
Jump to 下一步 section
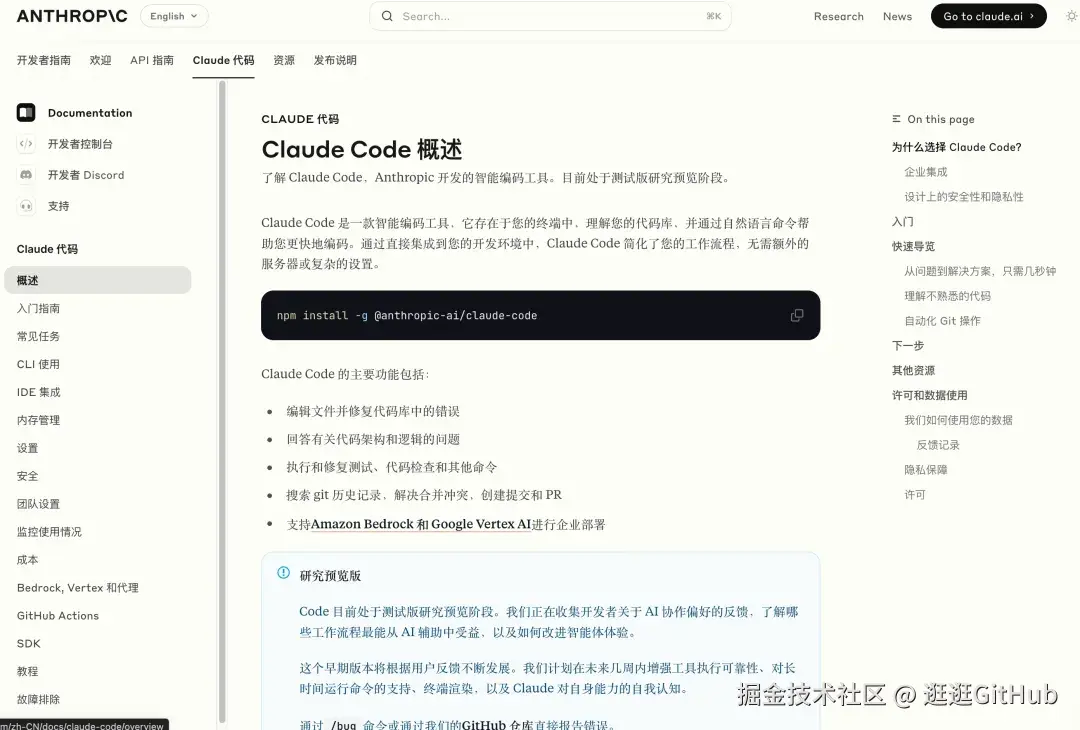pyautogui.click(x=908, y=346)
